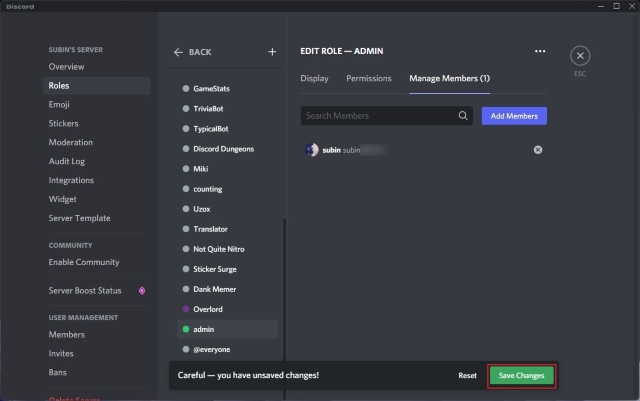Open Audit Log in sidebar
Screen dimensions: 640x401
coord(67,161)
